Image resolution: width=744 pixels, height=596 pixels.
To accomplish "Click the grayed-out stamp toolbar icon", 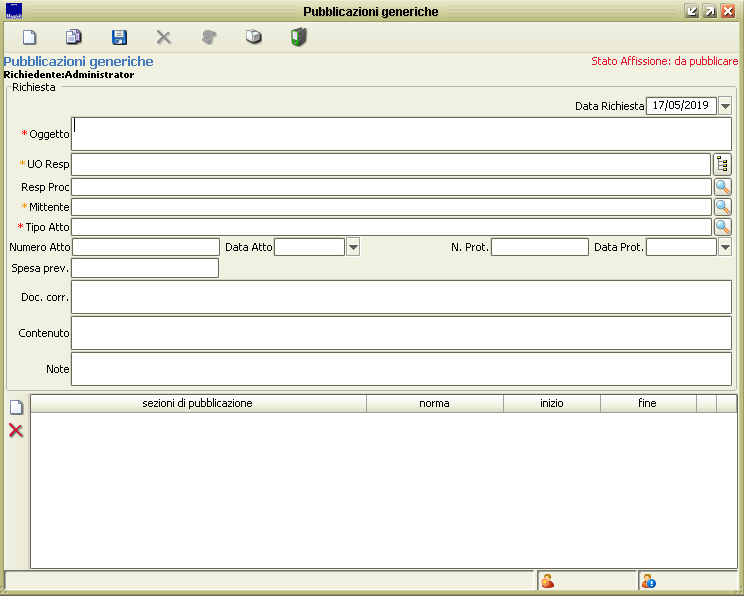I will [x=209, y=37].
